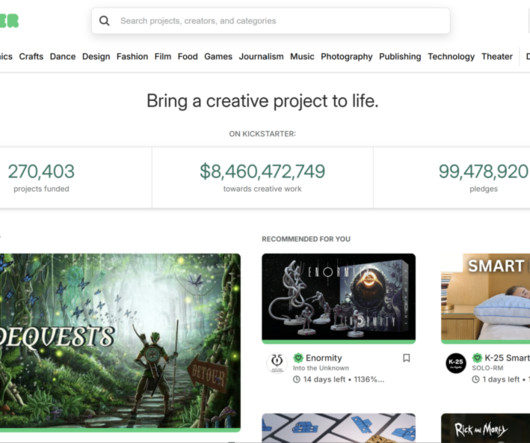
Task: Click the ON KICKSTARTER label
Action: click(262, 134)
